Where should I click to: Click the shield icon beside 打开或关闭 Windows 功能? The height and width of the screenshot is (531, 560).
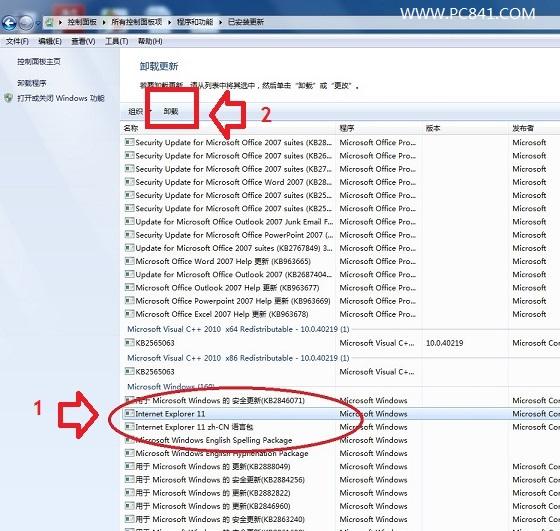coord(9,98)
